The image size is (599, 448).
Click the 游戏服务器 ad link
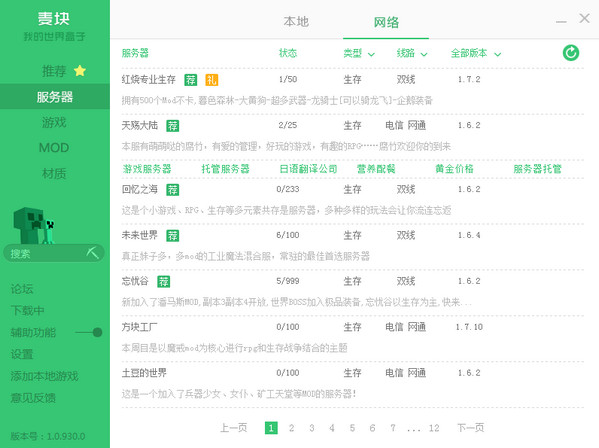coord(147,169)
